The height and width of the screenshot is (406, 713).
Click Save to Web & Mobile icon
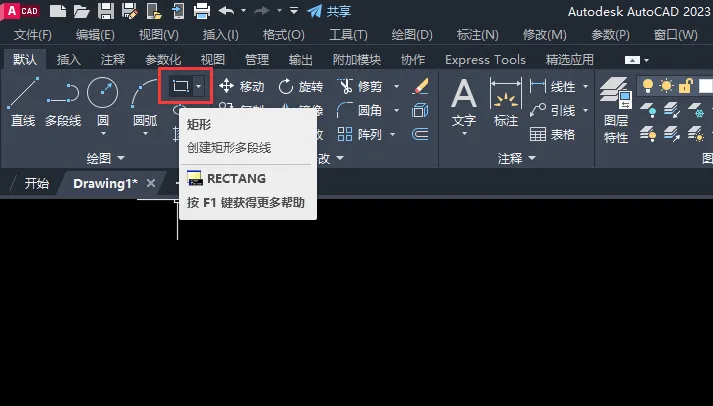pyautogui.click(x=178, y=11)
